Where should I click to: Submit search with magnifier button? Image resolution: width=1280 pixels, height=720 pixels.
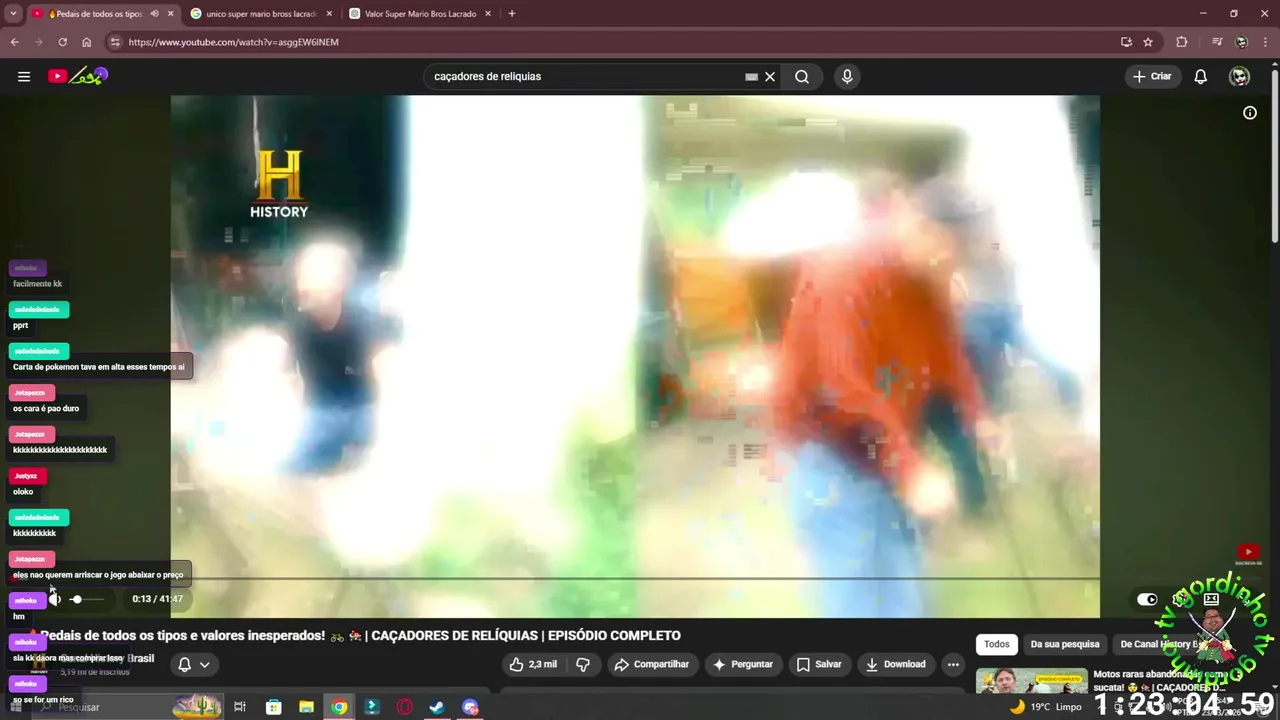coord(802,76)
